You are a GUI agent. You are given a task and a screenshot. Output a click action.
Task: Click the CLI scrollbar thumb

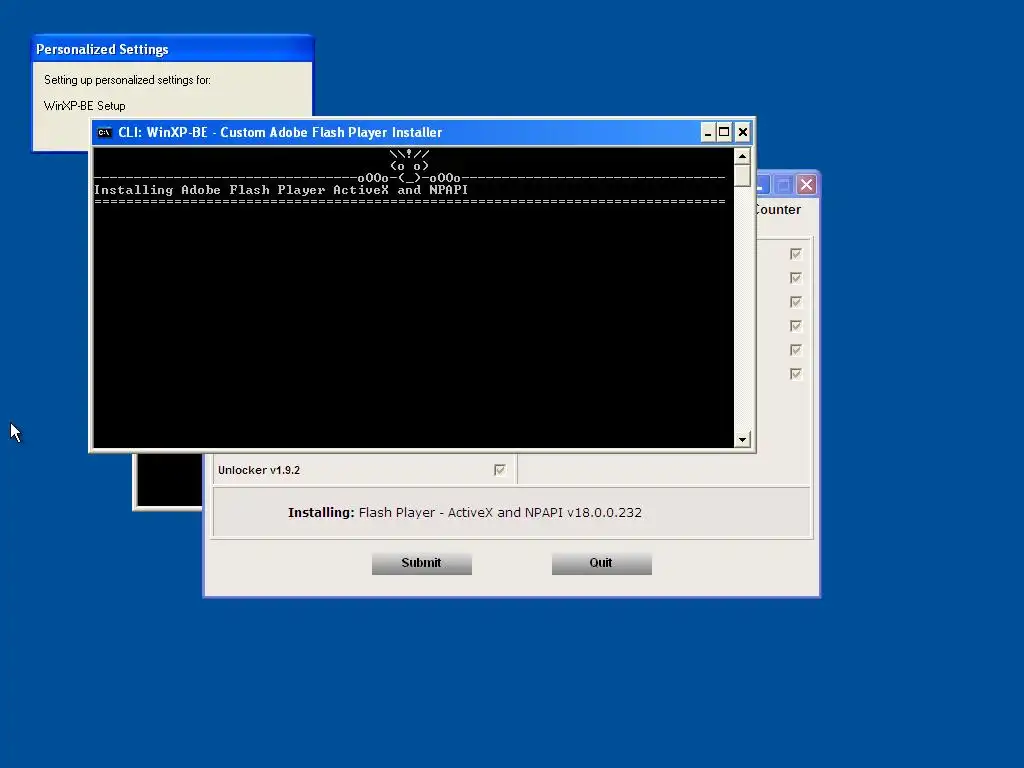point(742,176)
